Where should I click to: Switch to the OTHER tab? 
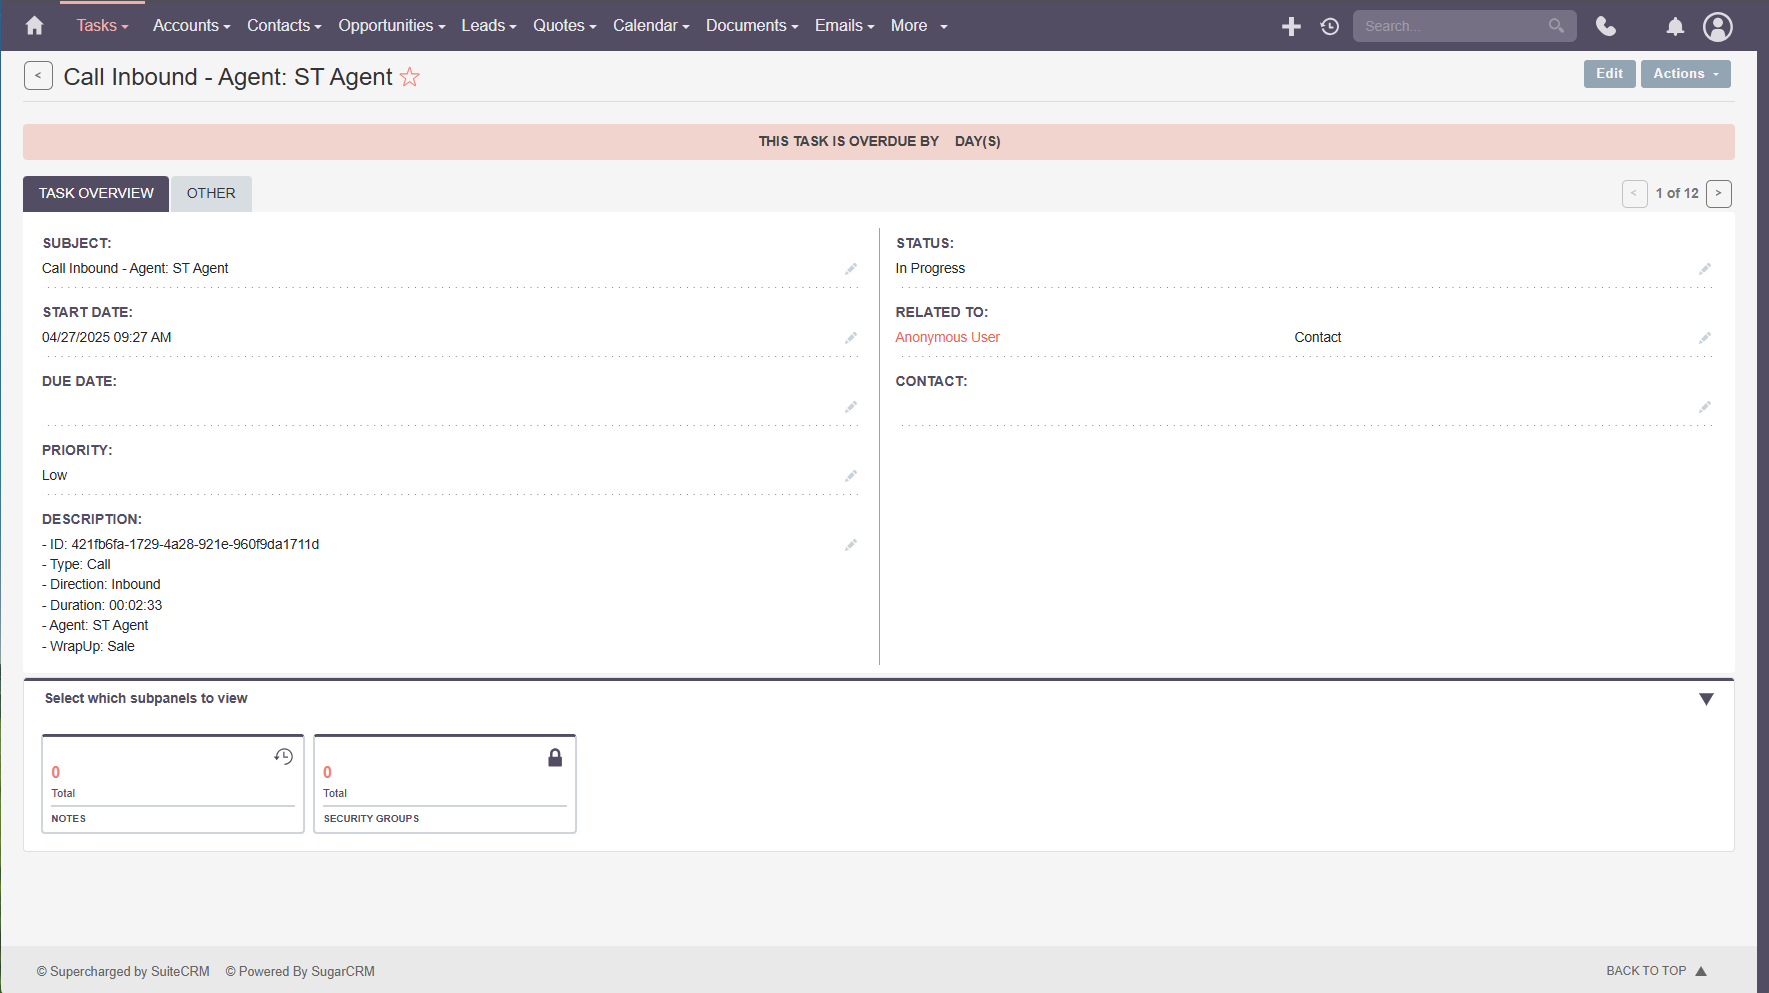tap(211, 194)
